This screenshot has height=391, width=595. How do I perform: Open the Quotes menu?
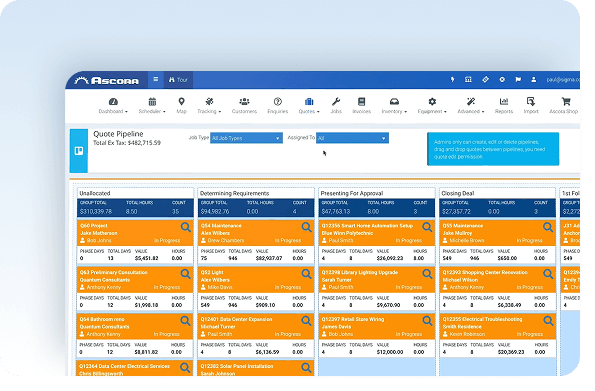[309, 106]
